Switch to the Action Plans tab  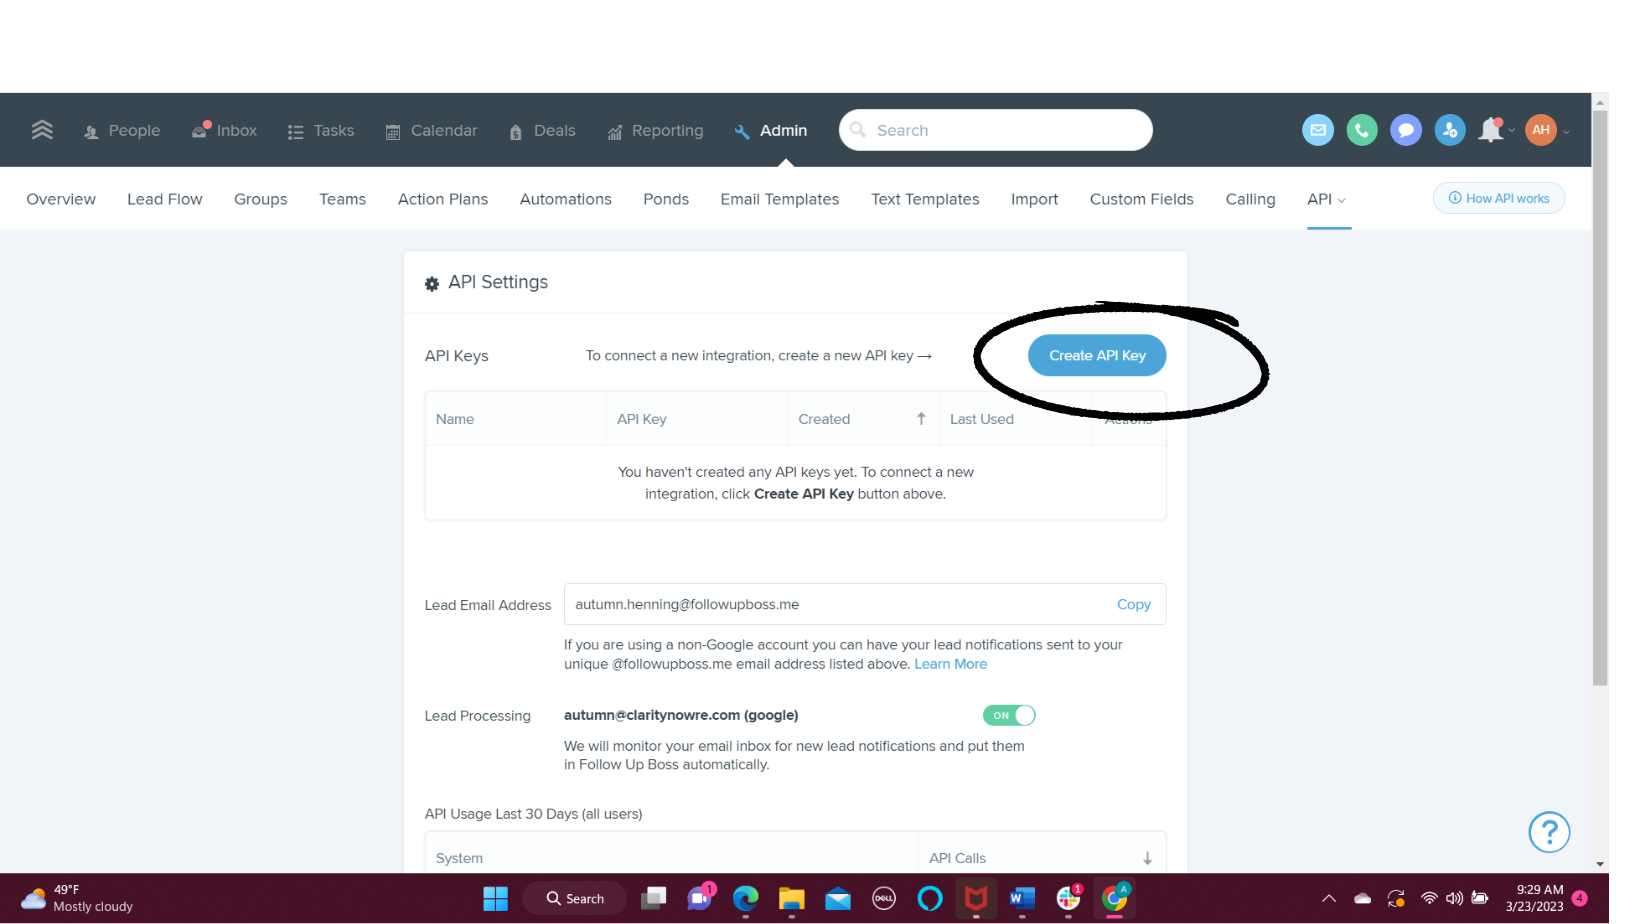443,199
